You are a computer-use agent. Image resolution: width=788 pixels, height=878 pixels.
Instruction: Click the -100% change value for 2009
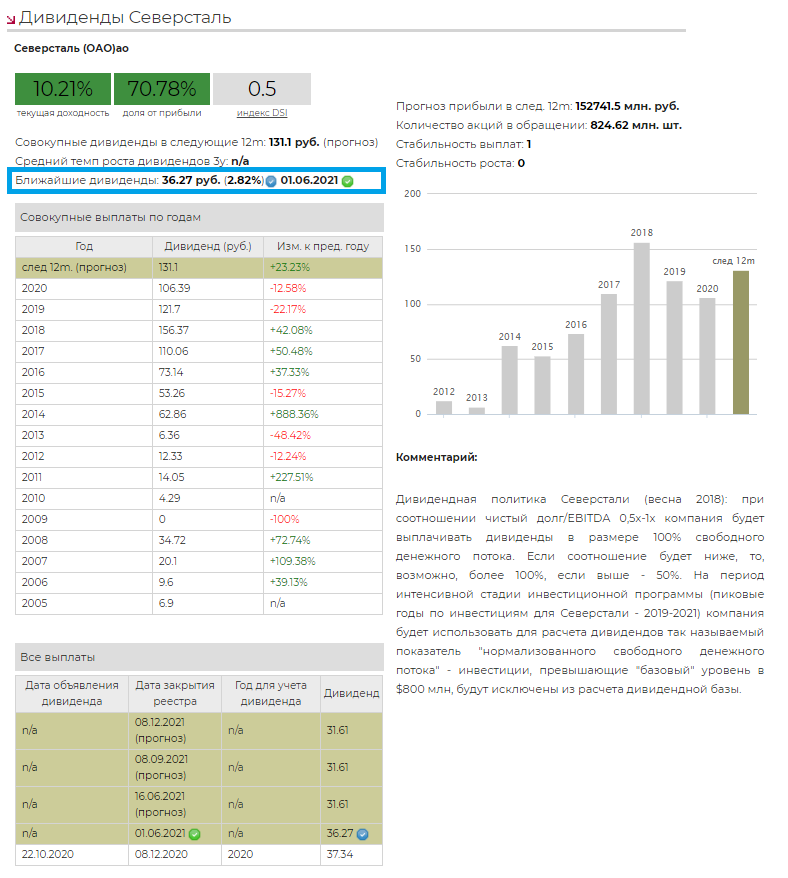click(x=285, y=520)
